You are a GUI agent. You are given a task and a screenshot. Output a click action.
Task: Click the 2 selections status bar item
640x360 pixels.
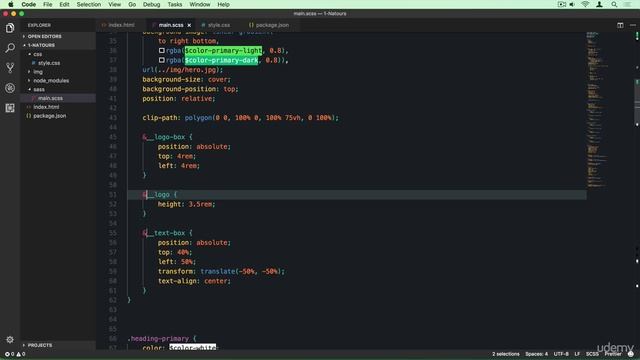point(506,354)
